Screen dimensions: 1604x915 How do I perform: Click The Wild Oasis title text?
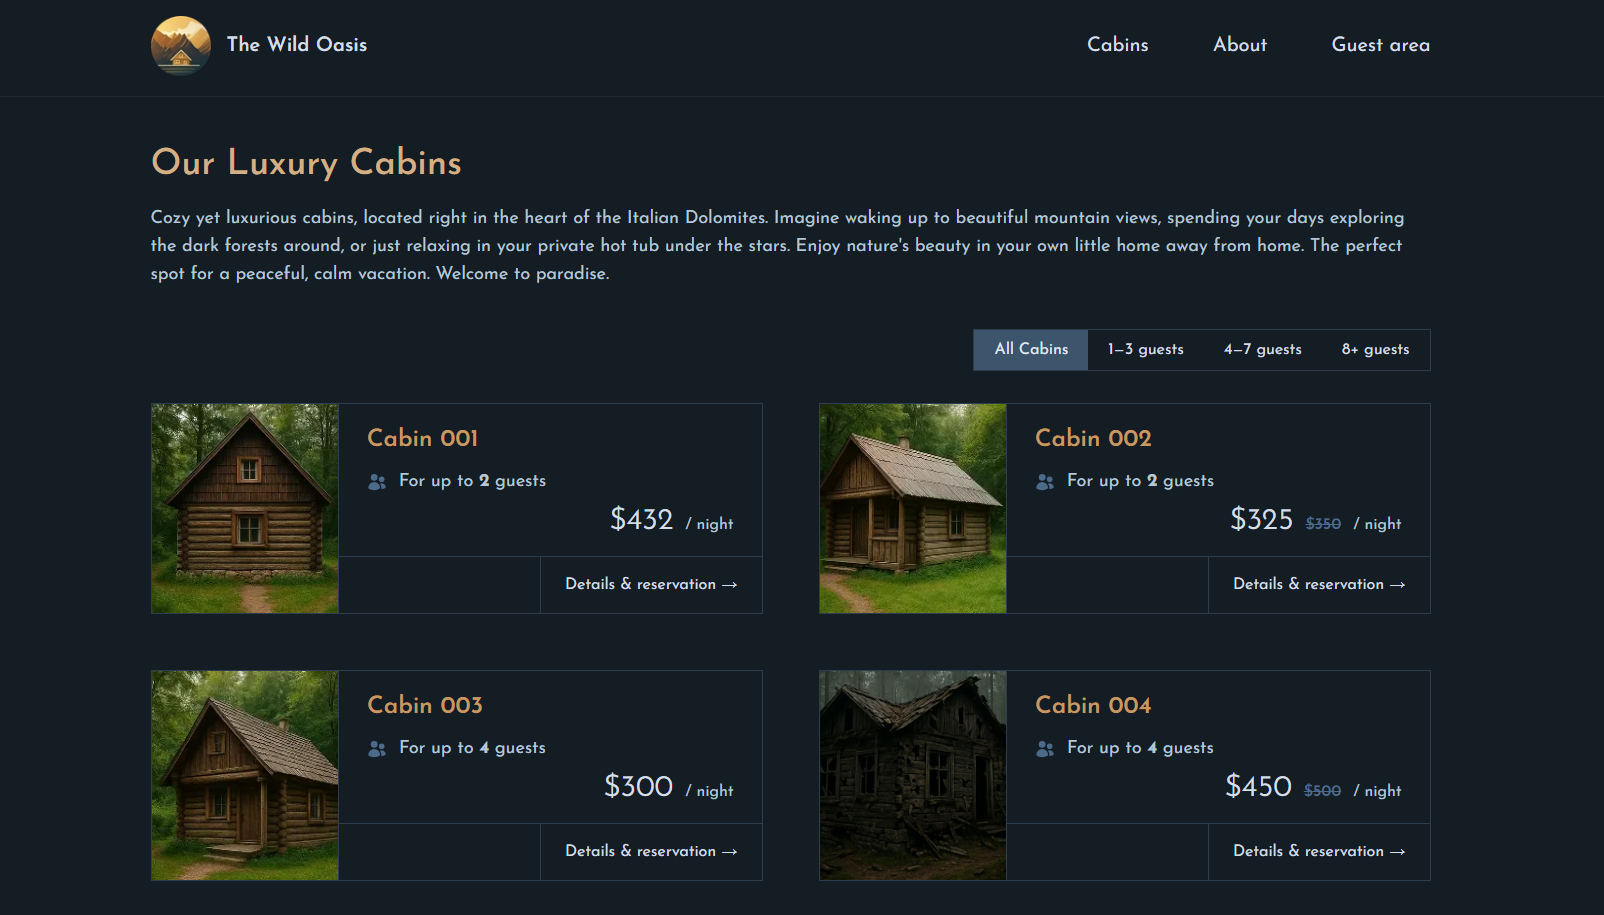(x=297, y=45)
